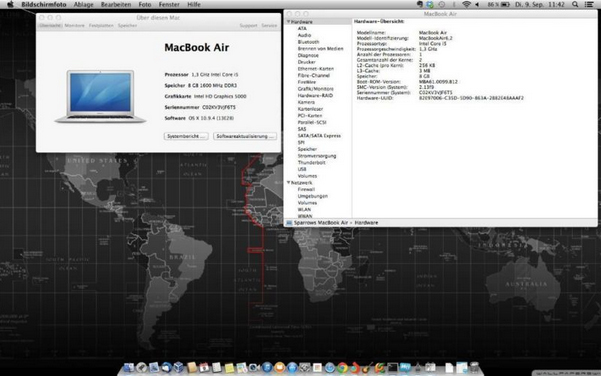The width and height of the screenshot is (601, 376).
Task: Open the Hilfe menu
Action: click(194, 4)
